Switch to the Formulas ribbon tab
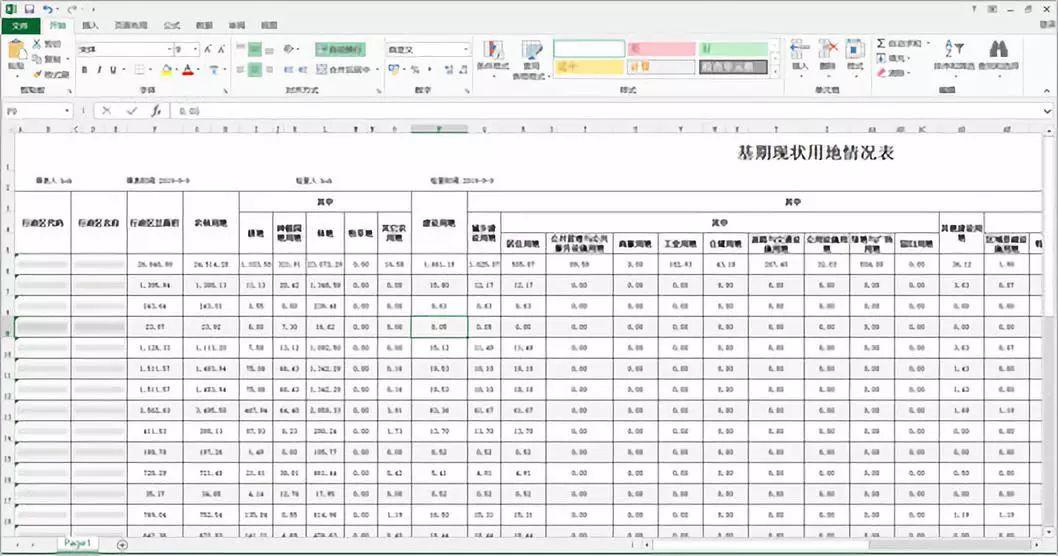 point(172,26)
